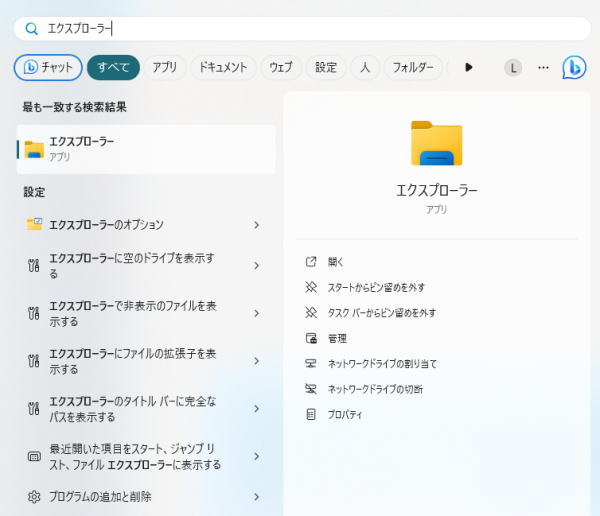Select the すべて filter tab
Viewport: 600px width, 516px height.
[x=113, y=67]
